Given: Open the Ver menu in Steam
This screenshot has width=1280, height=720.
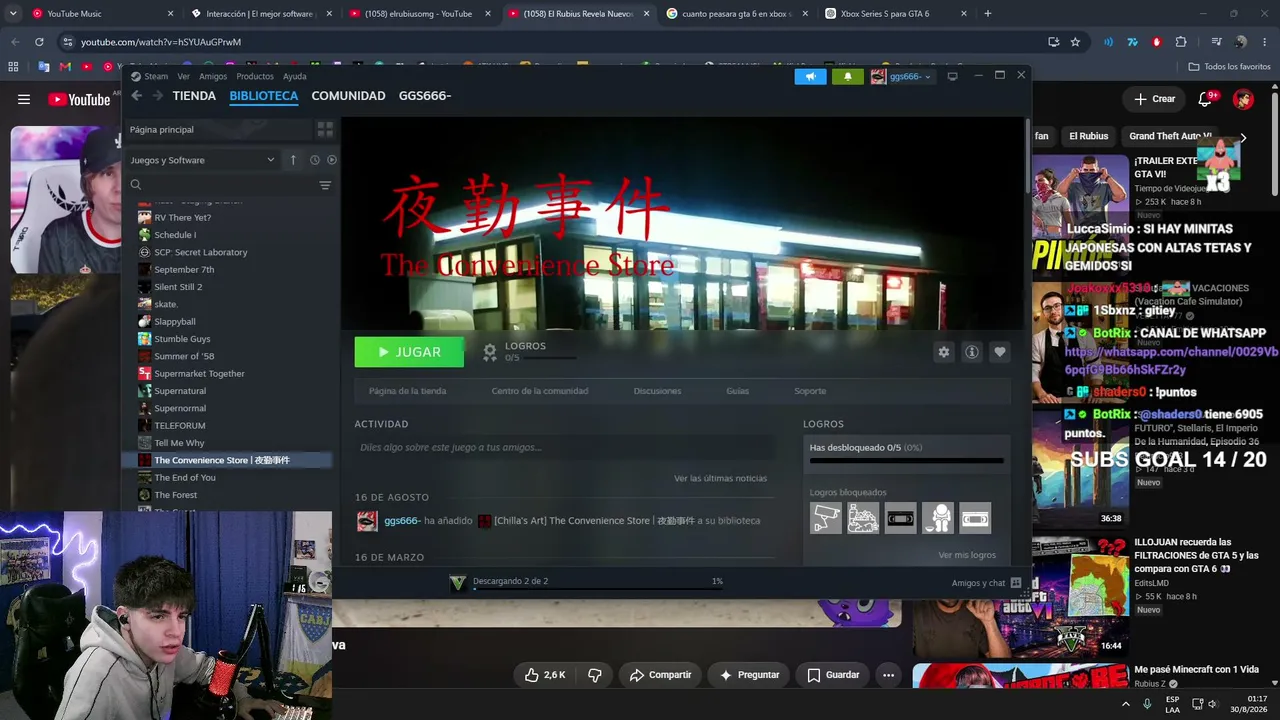Looking at the screenshot, I should click(184, 77).
